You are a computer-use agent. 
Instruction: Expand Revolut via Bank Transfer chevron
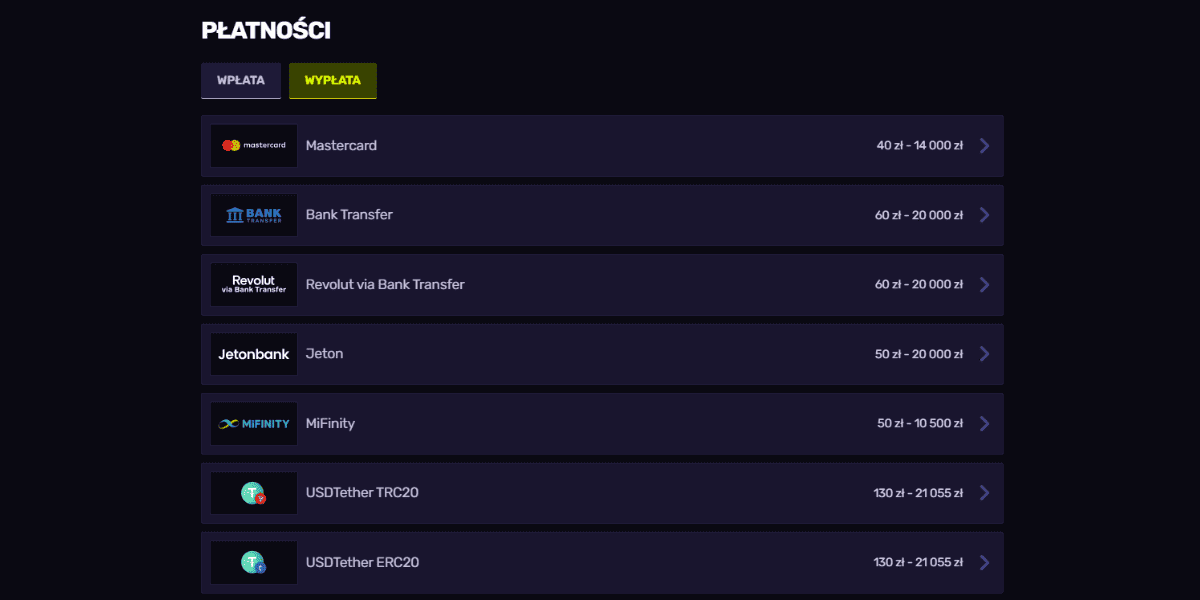click(985, 285)
